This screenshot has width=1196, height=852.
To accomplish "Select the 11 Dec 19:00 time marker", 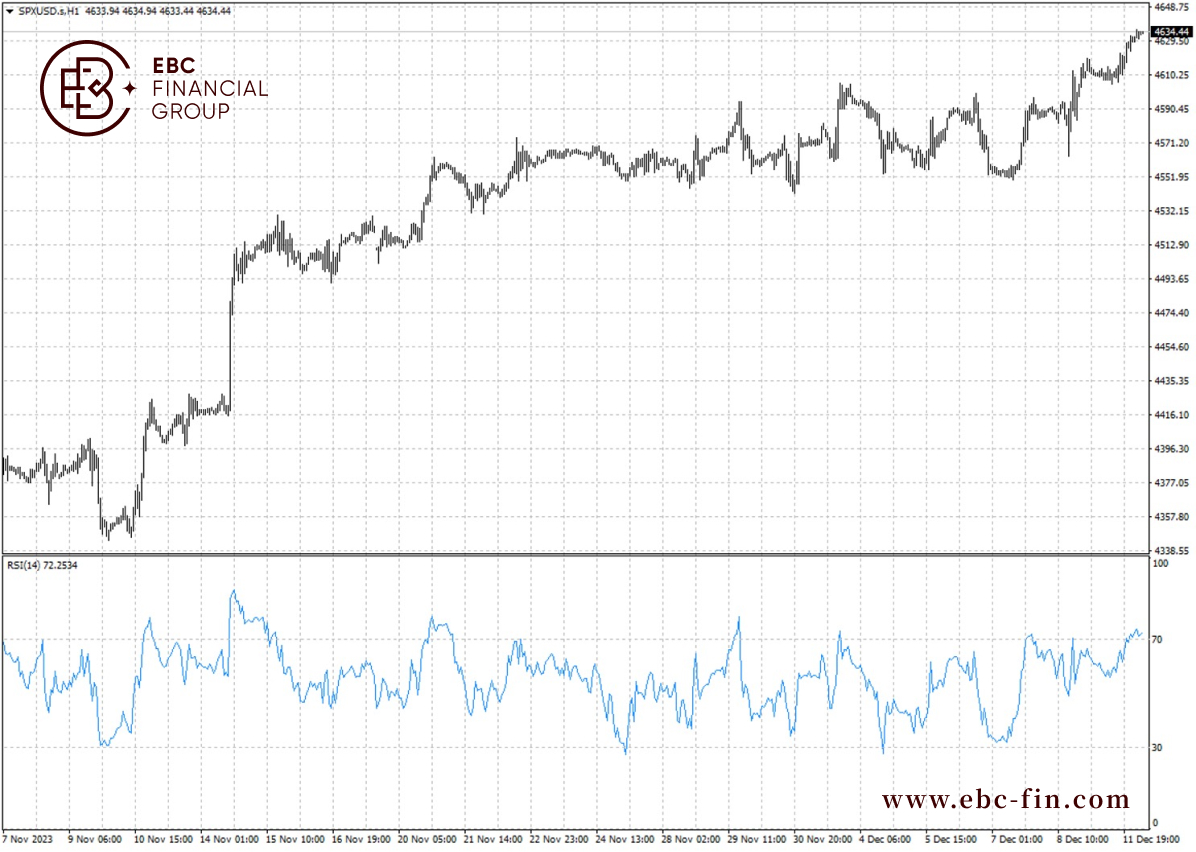I will coord(1151,839).
